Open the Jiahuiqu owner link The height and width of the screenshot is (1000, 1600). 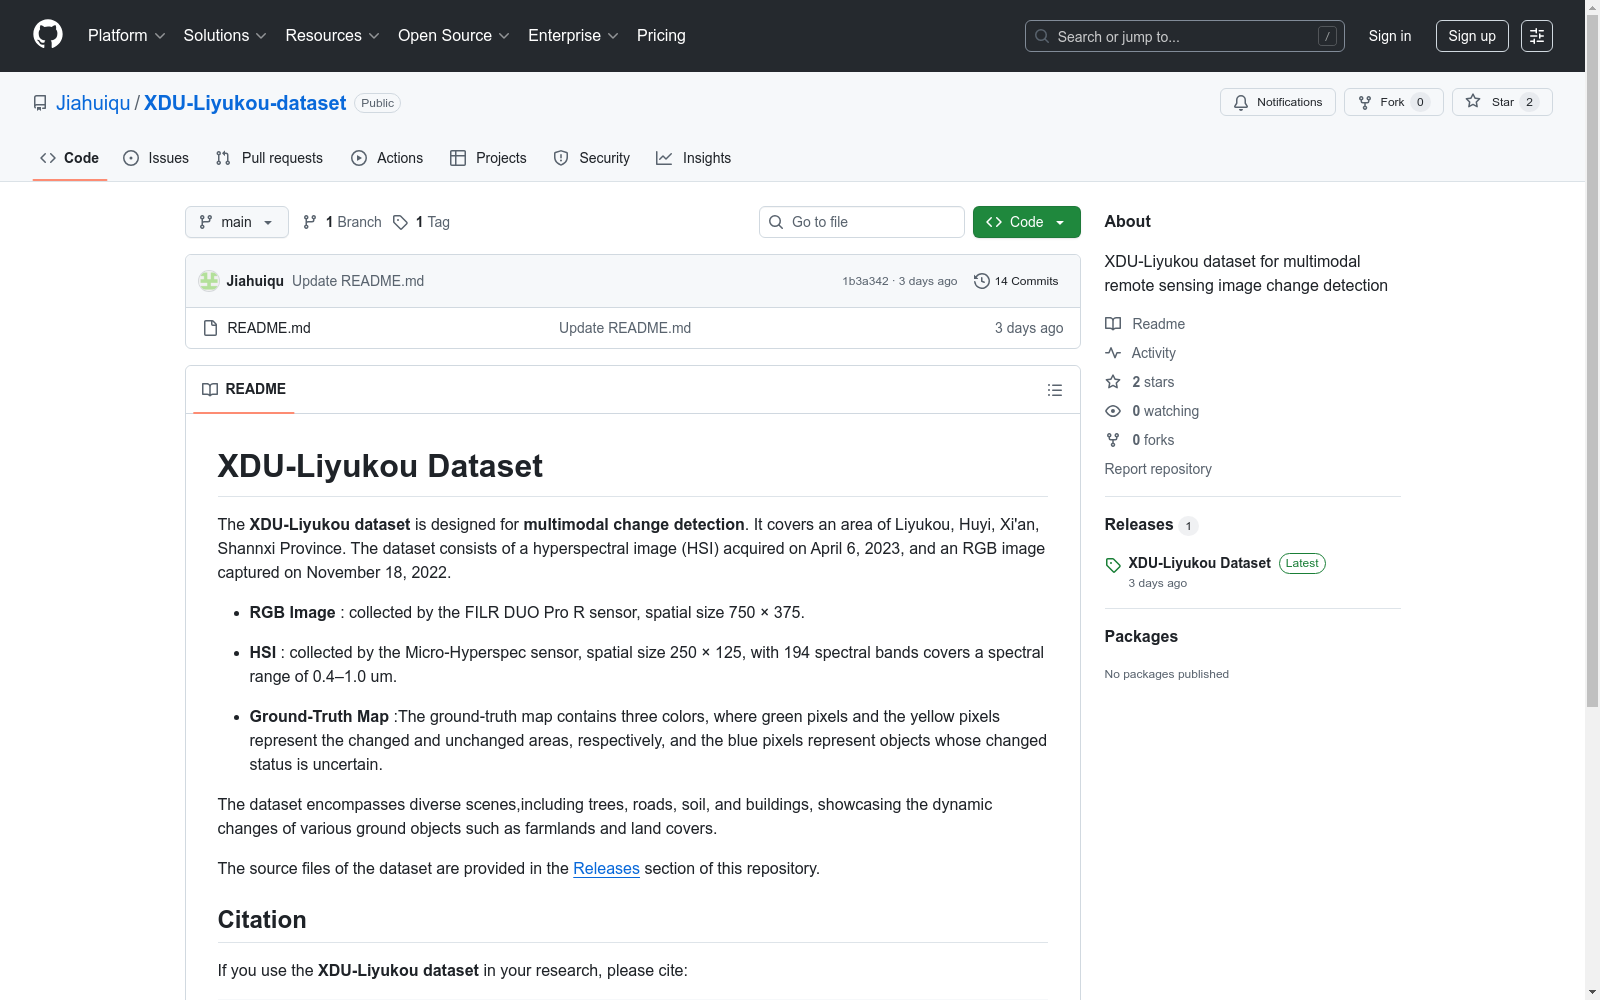[x=93, y=103]
